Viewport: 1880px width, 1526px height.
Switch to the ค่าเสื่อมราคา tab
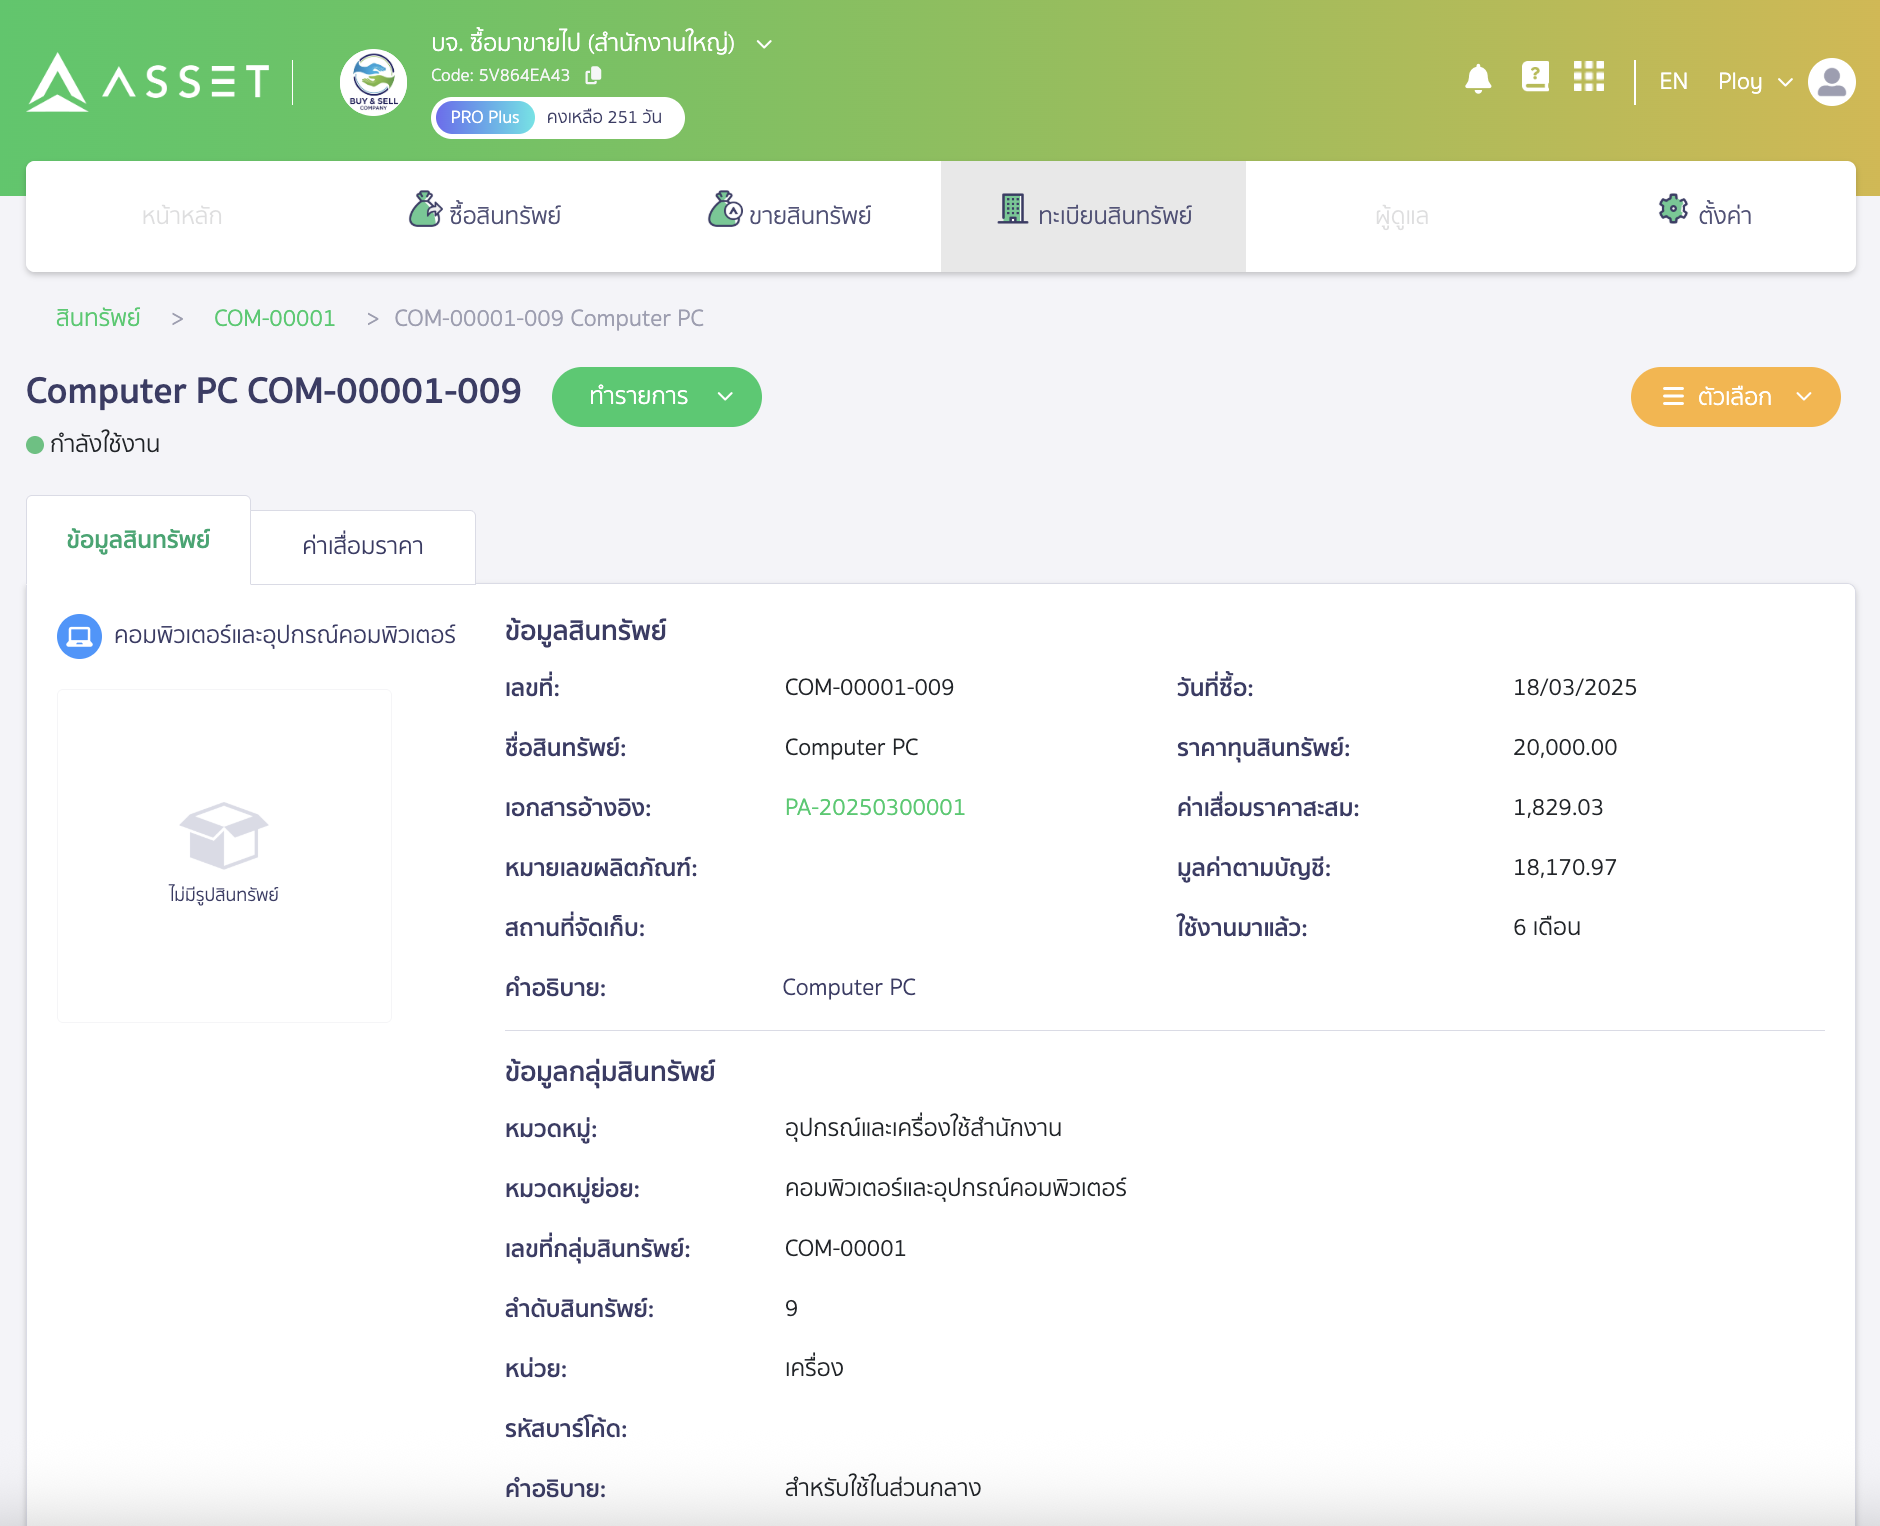pyautogui.click(x=362, y=546)
